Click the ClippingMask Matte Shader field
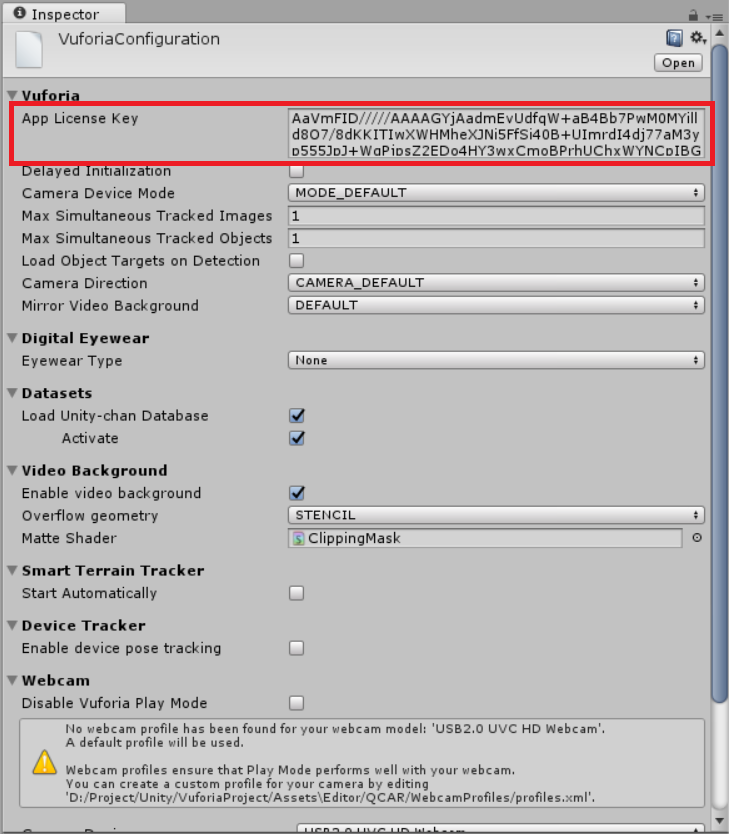 click(x=485, y=538)
